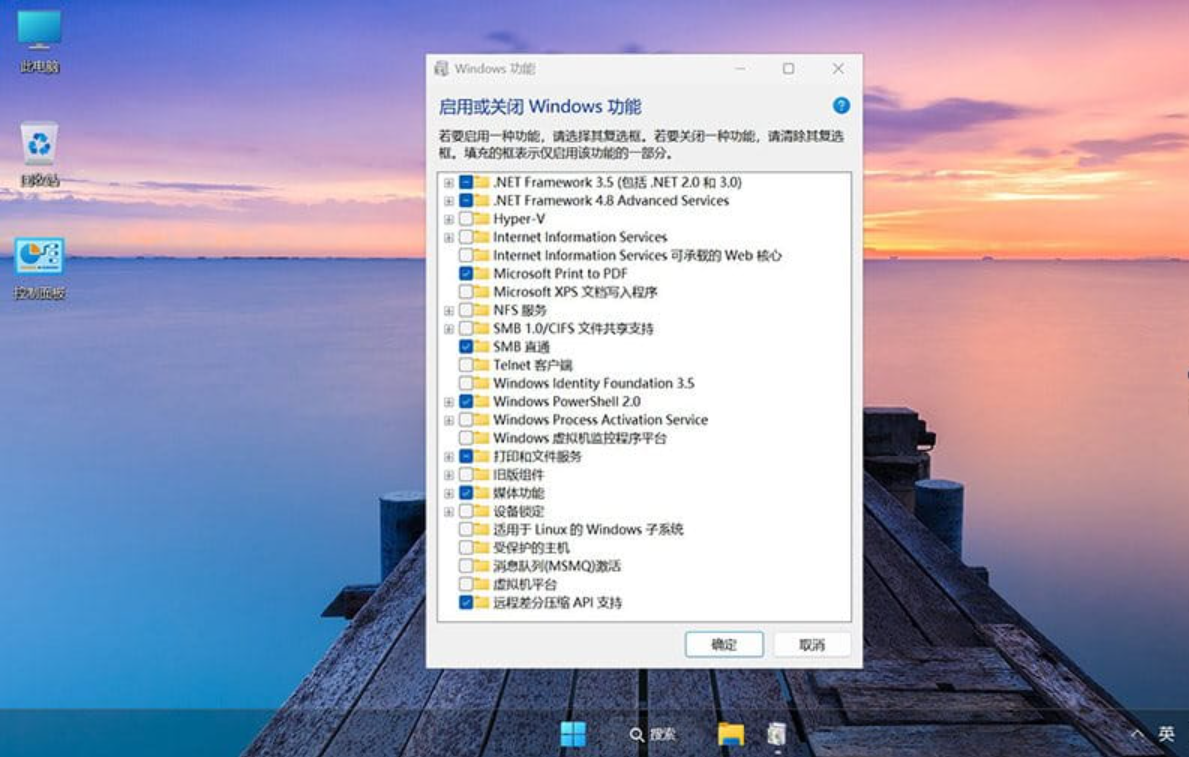Toggle the .NET Framework 3.5 checkbox
Screen dimensions: 1189x757
[466, 182]
